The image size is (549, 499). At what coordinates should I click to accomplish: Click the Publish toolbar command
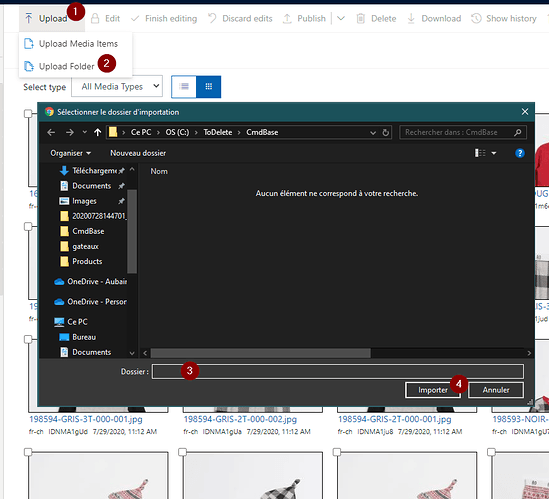(304, 19)
